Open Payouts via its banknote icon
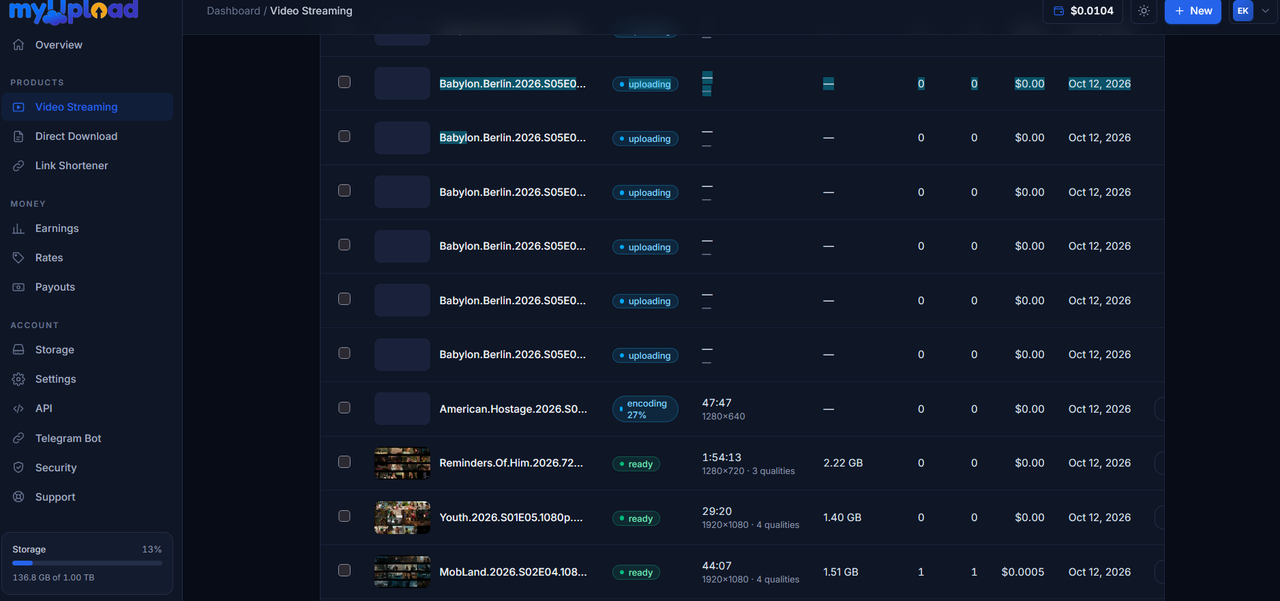 coord(18,287)
